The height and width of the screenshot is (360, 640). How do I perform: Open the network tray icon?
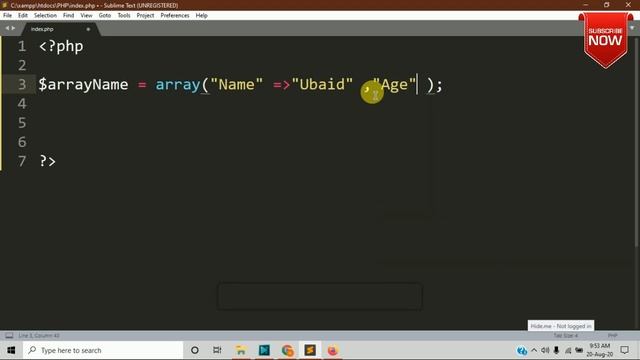pyautogui.click(x=568, y=350)
